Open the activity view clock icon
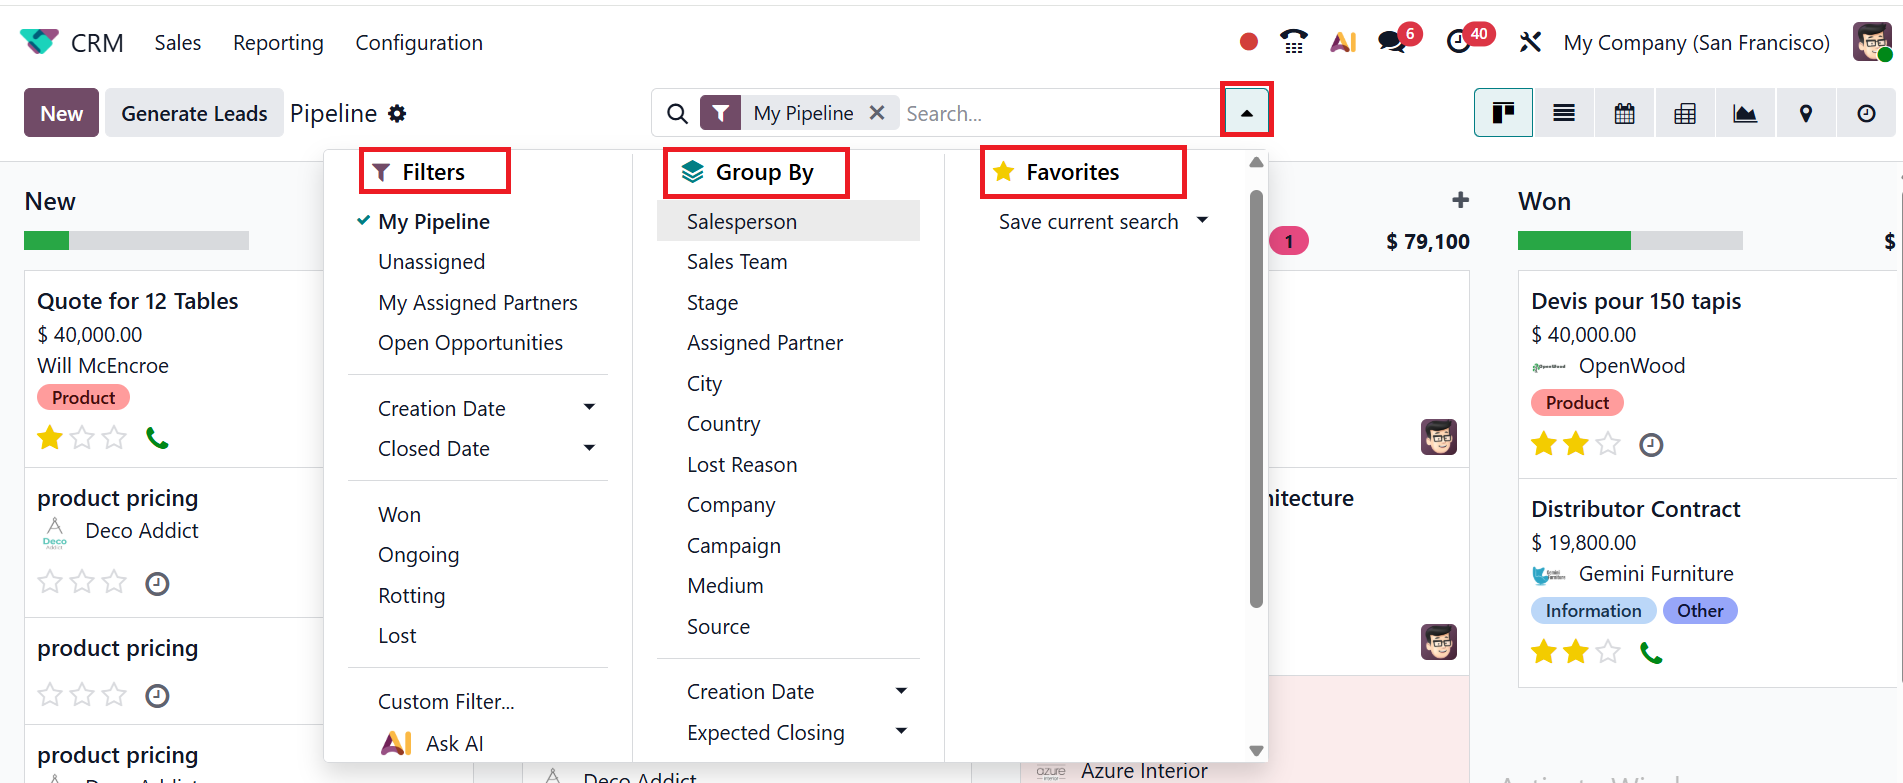The image size is (1903, 783). tap(1866, 113)
